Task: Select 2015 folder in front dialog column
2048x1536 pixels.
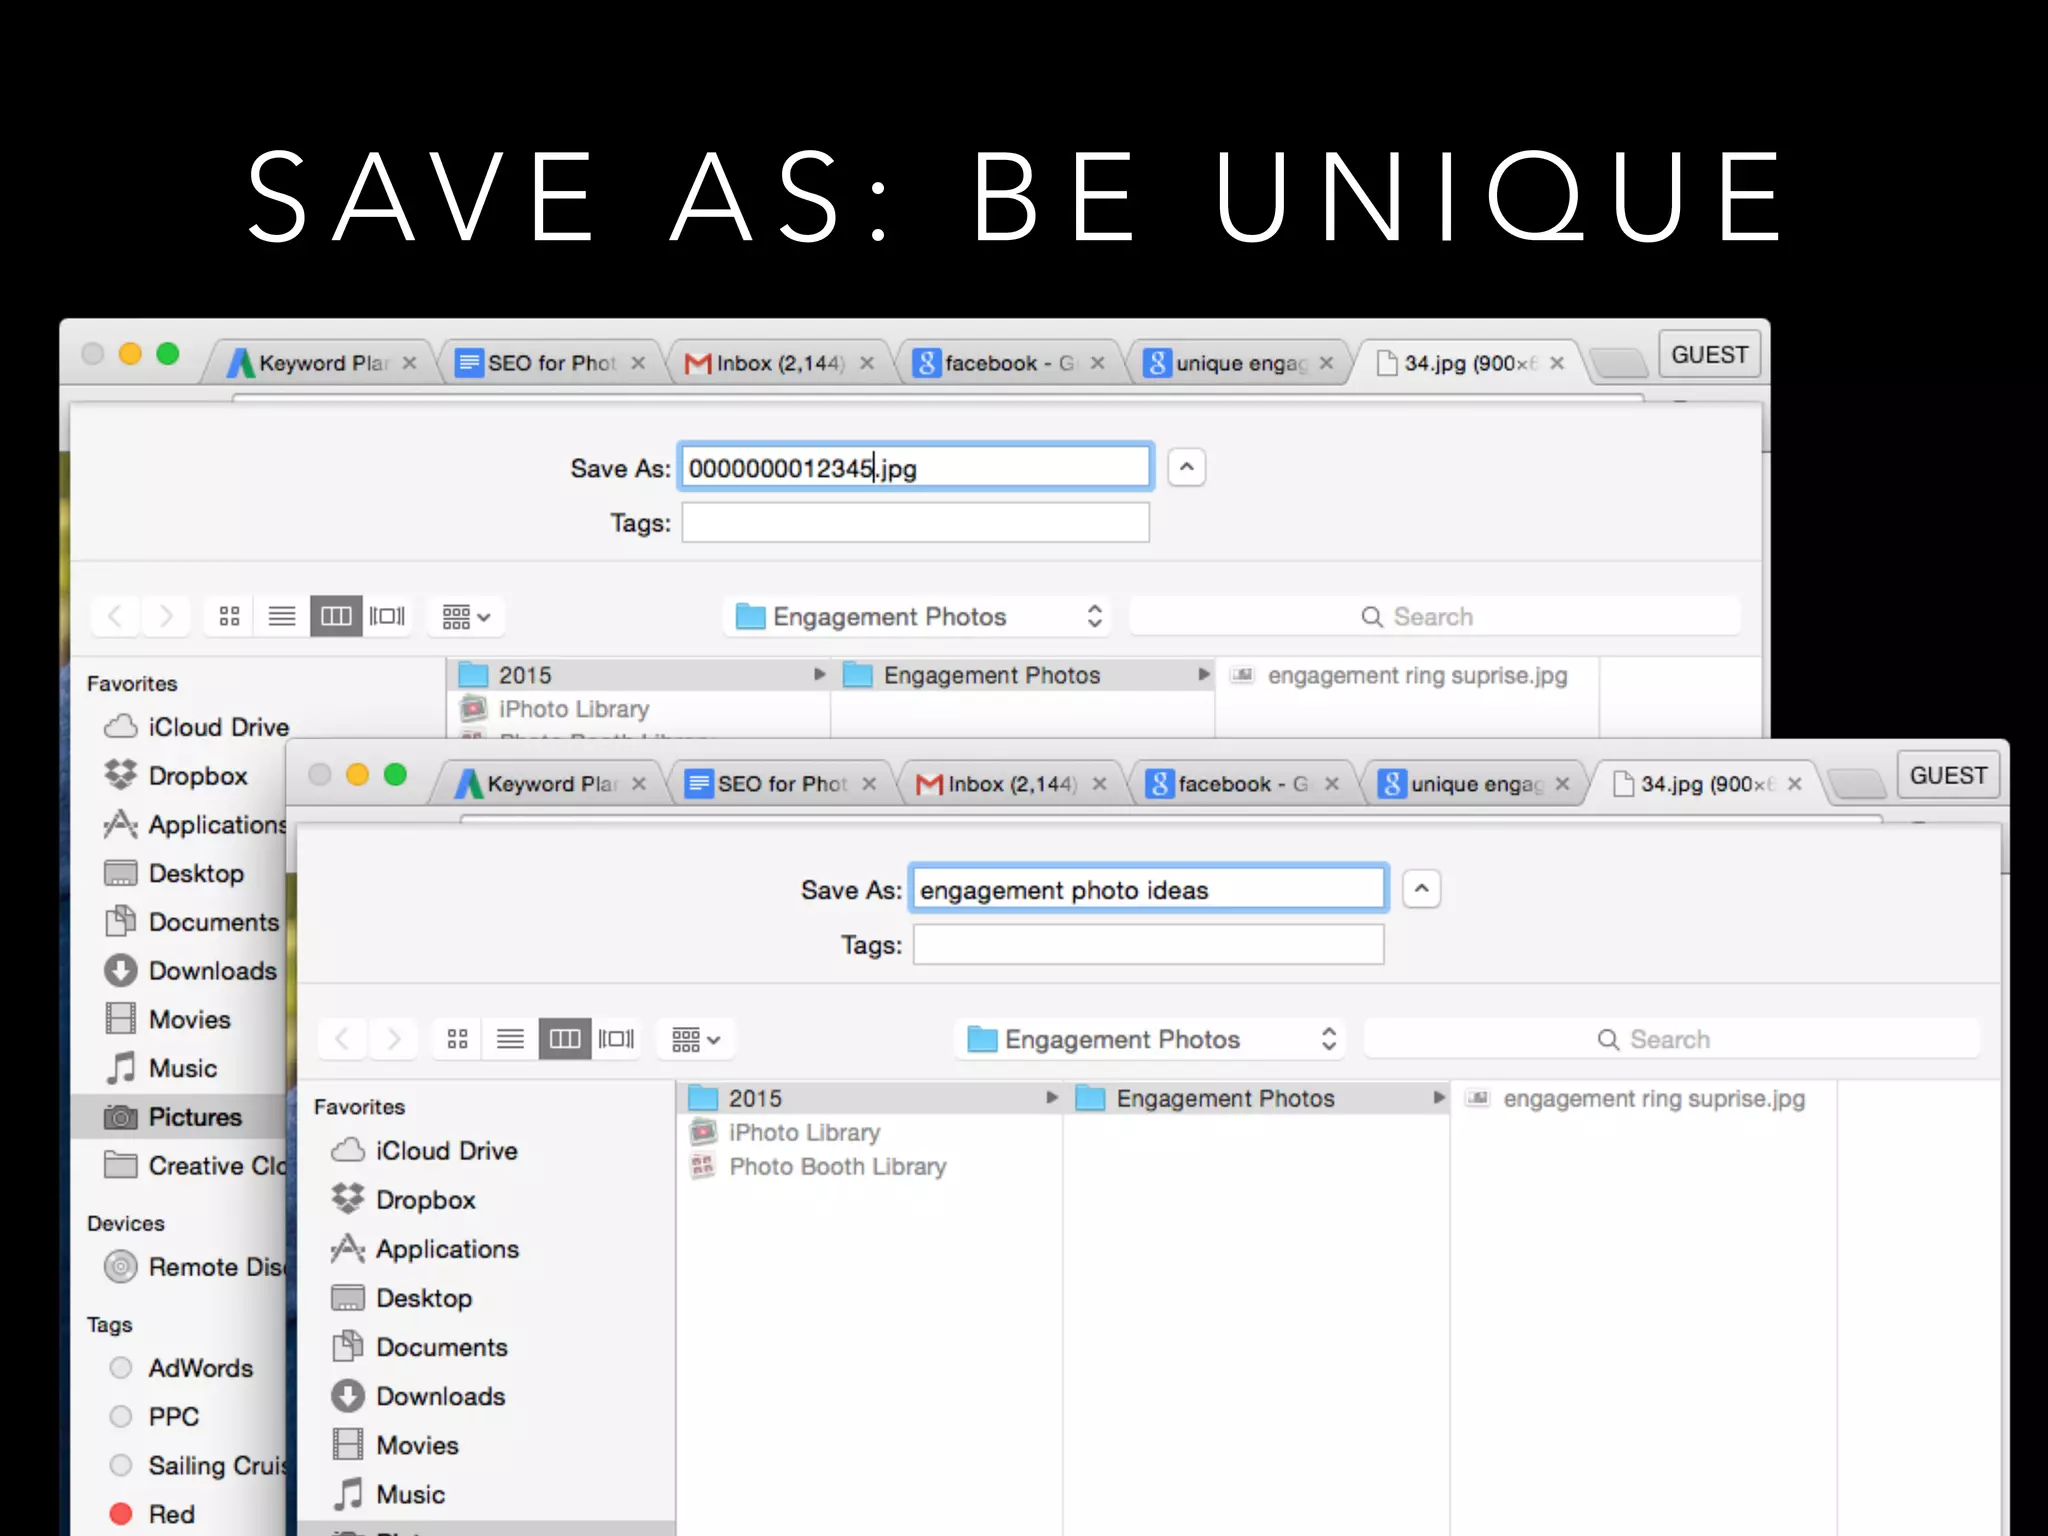Action: click(755, 1098)
